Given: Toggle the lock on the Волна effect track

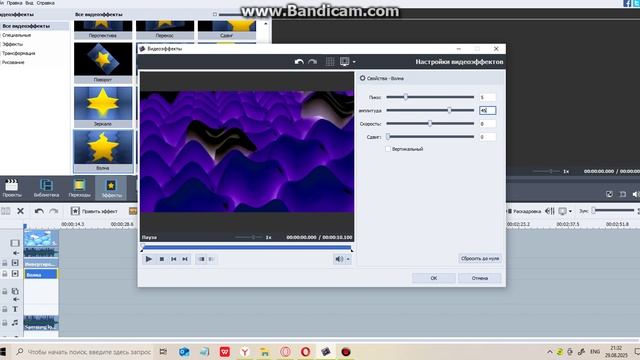Looking at the screenshot, I should tap(4, 274).
